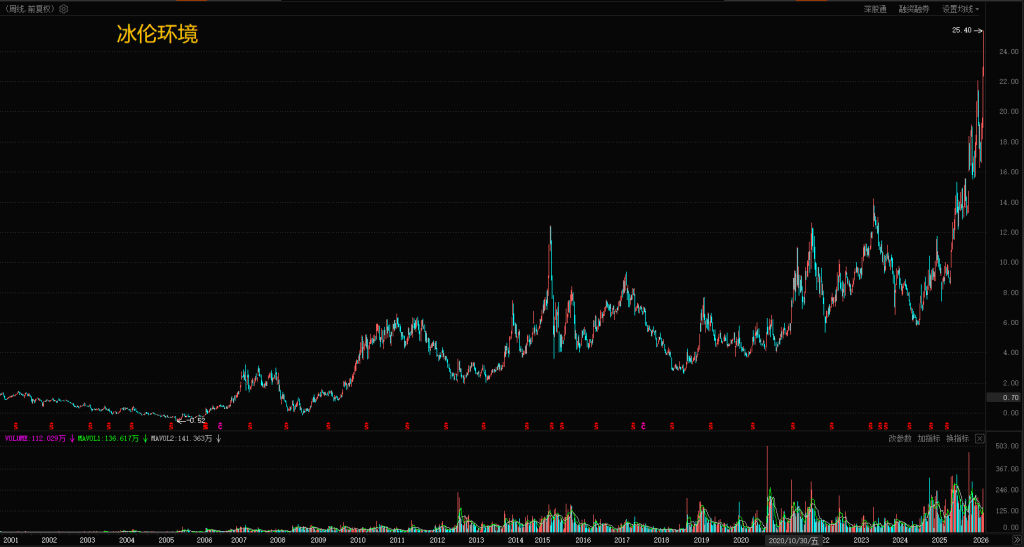Click 改参数 to edit indicator parameters
The height and width of the screenshot is (547, 1024).
(900, 438)
